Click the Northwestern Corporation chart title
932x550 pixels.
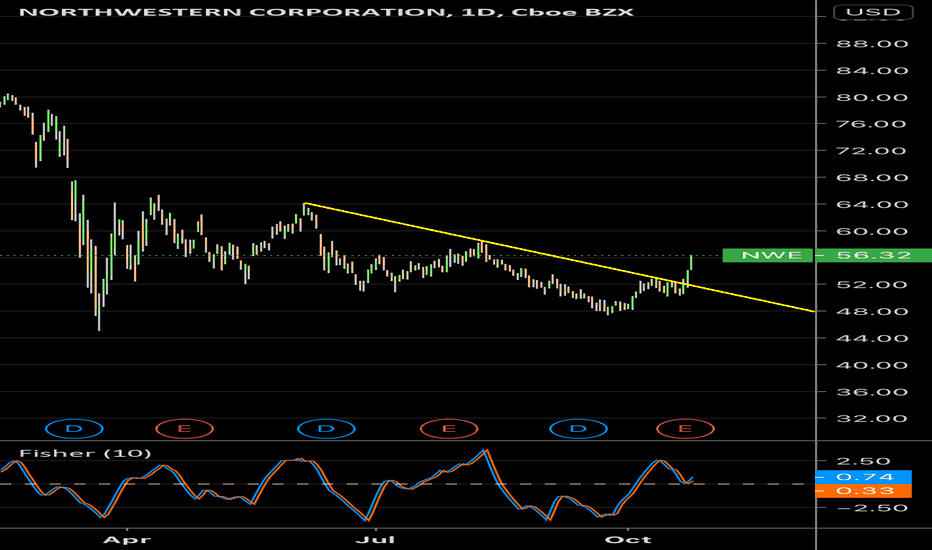(326, 12)
